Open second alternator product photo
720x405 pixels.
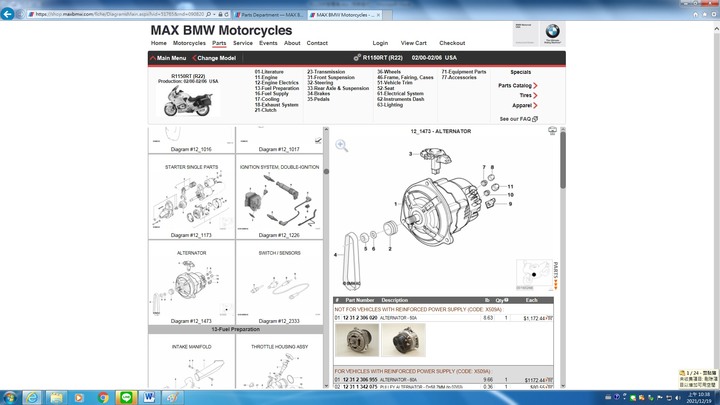coord(404,340)
